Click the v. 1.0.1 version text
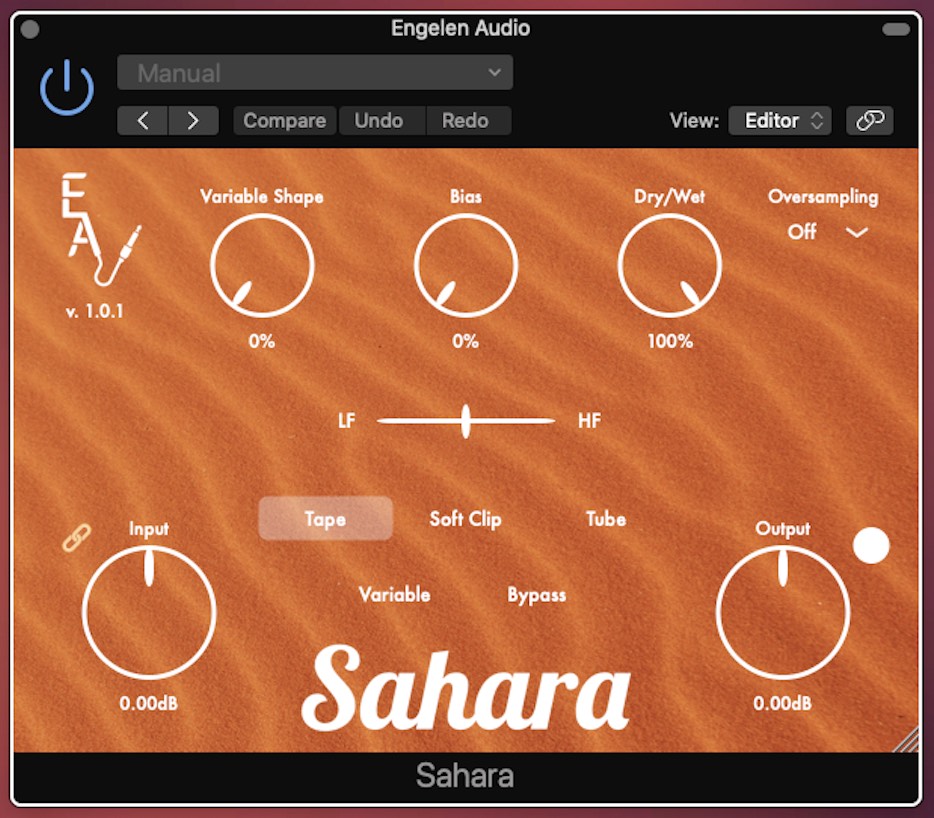 pos(95,312)
